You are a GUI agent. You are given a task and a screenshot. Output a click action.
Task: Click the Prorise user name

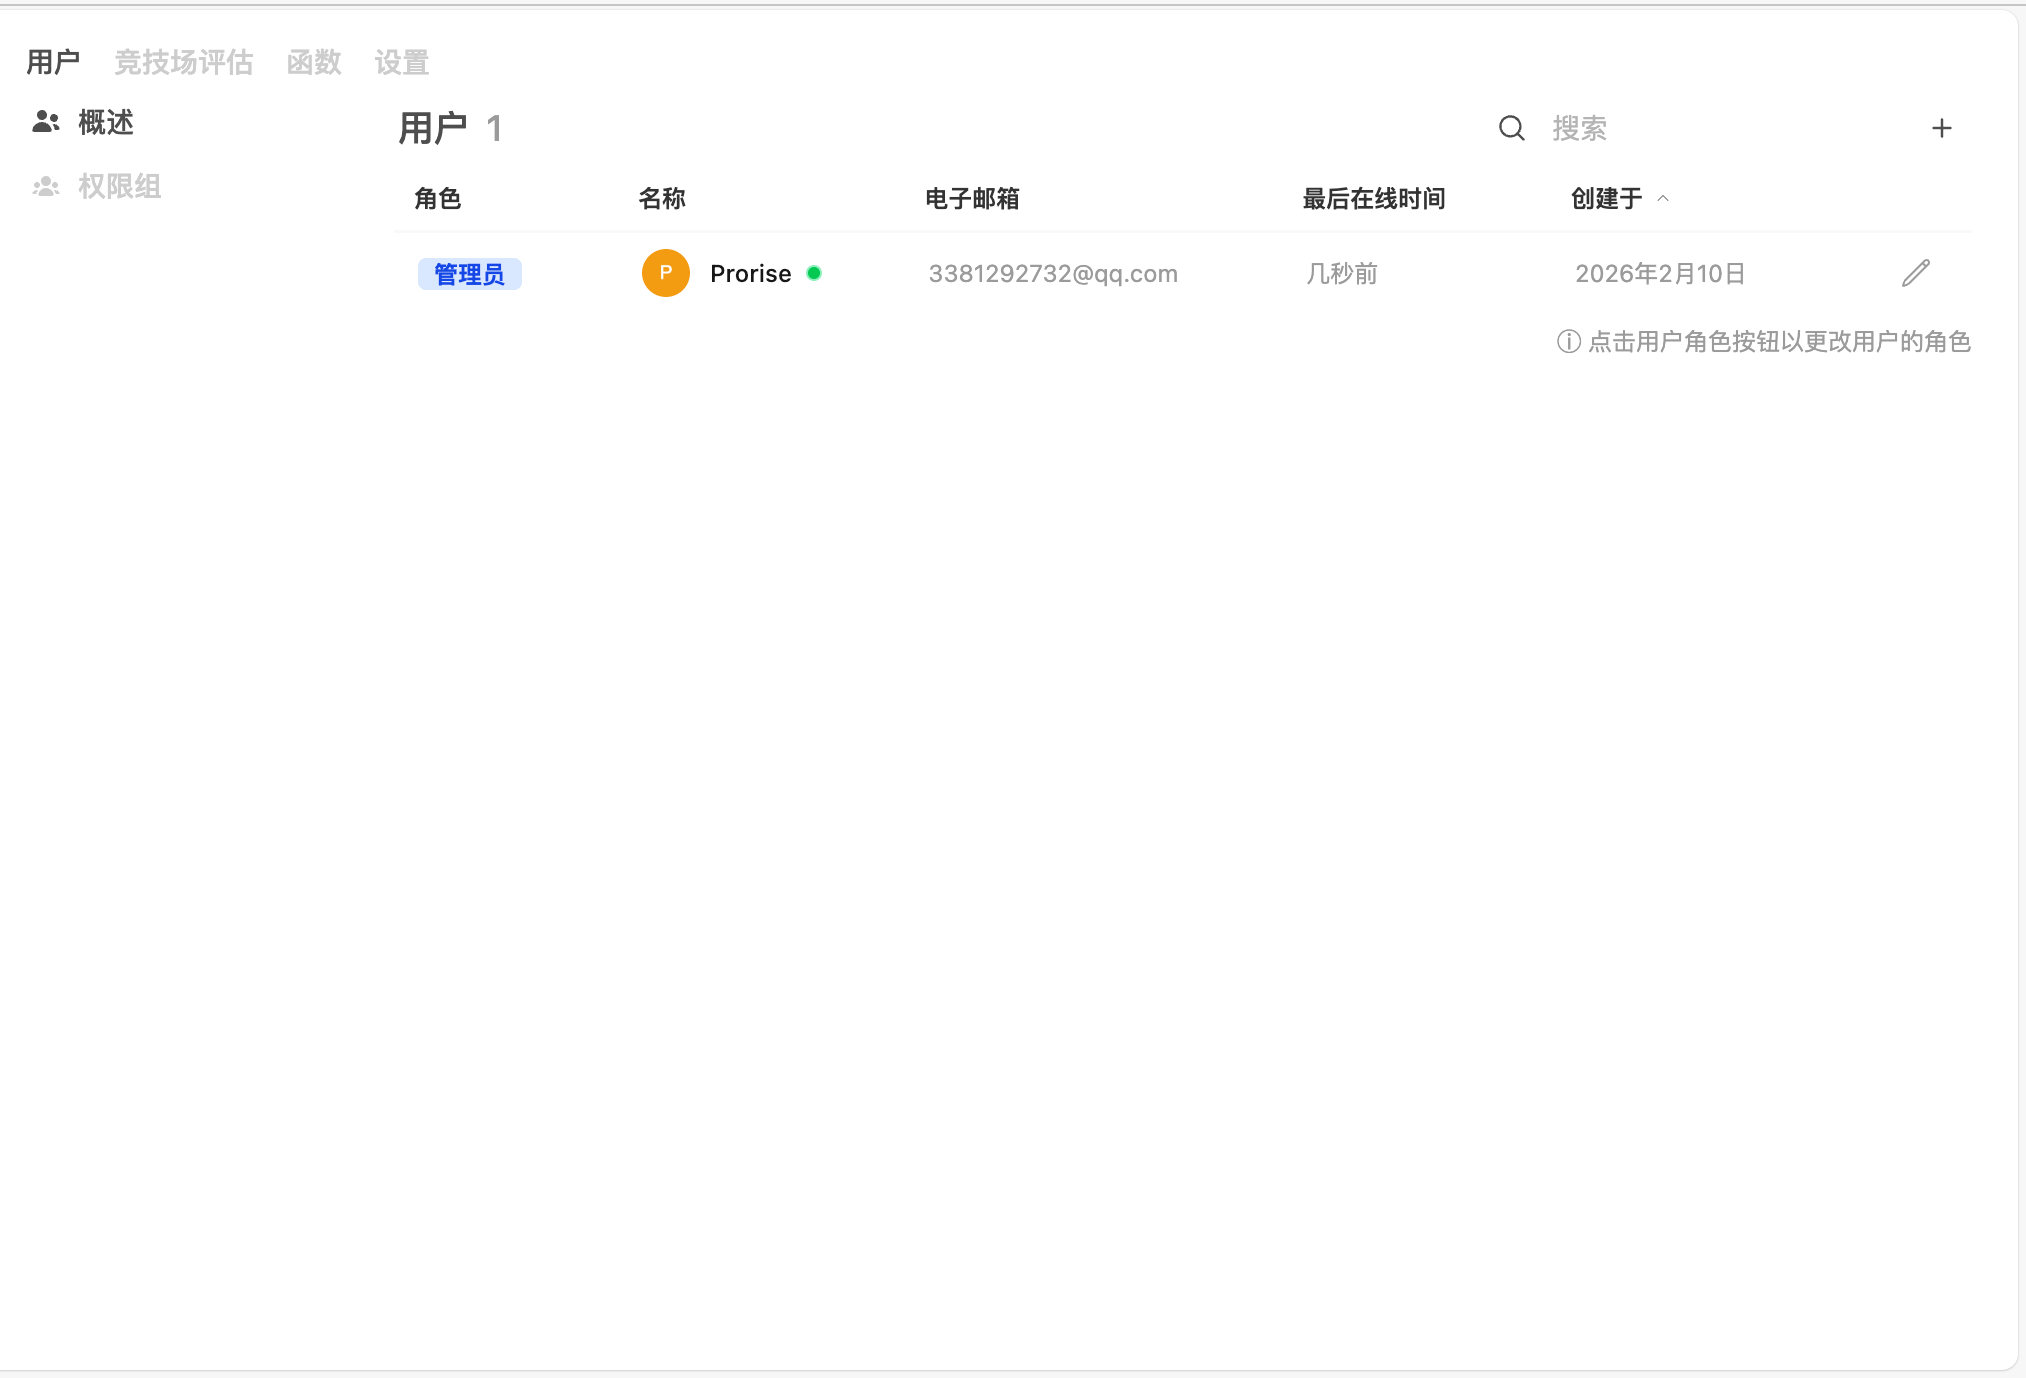click(750, 273)
